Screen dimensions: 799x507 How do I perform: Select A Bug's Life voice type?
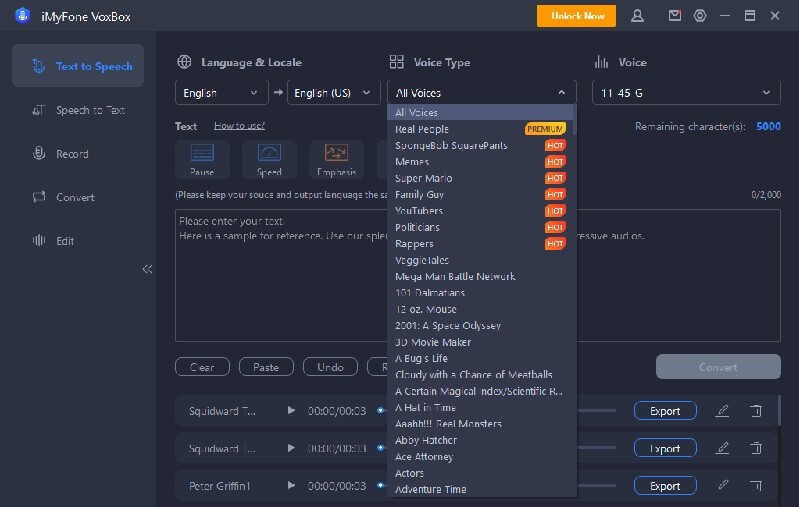tap(480, 358)
